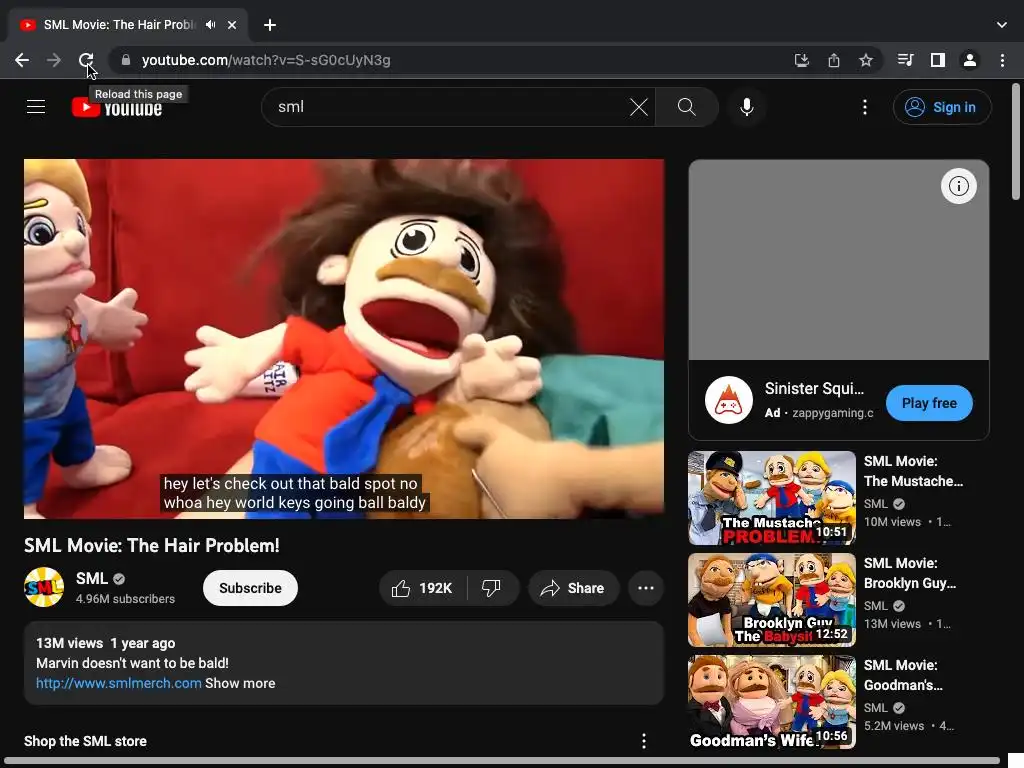1024x768 pixels.
Task: Open the Shop the SML store options menu
Action: click(x=644, y=741)
